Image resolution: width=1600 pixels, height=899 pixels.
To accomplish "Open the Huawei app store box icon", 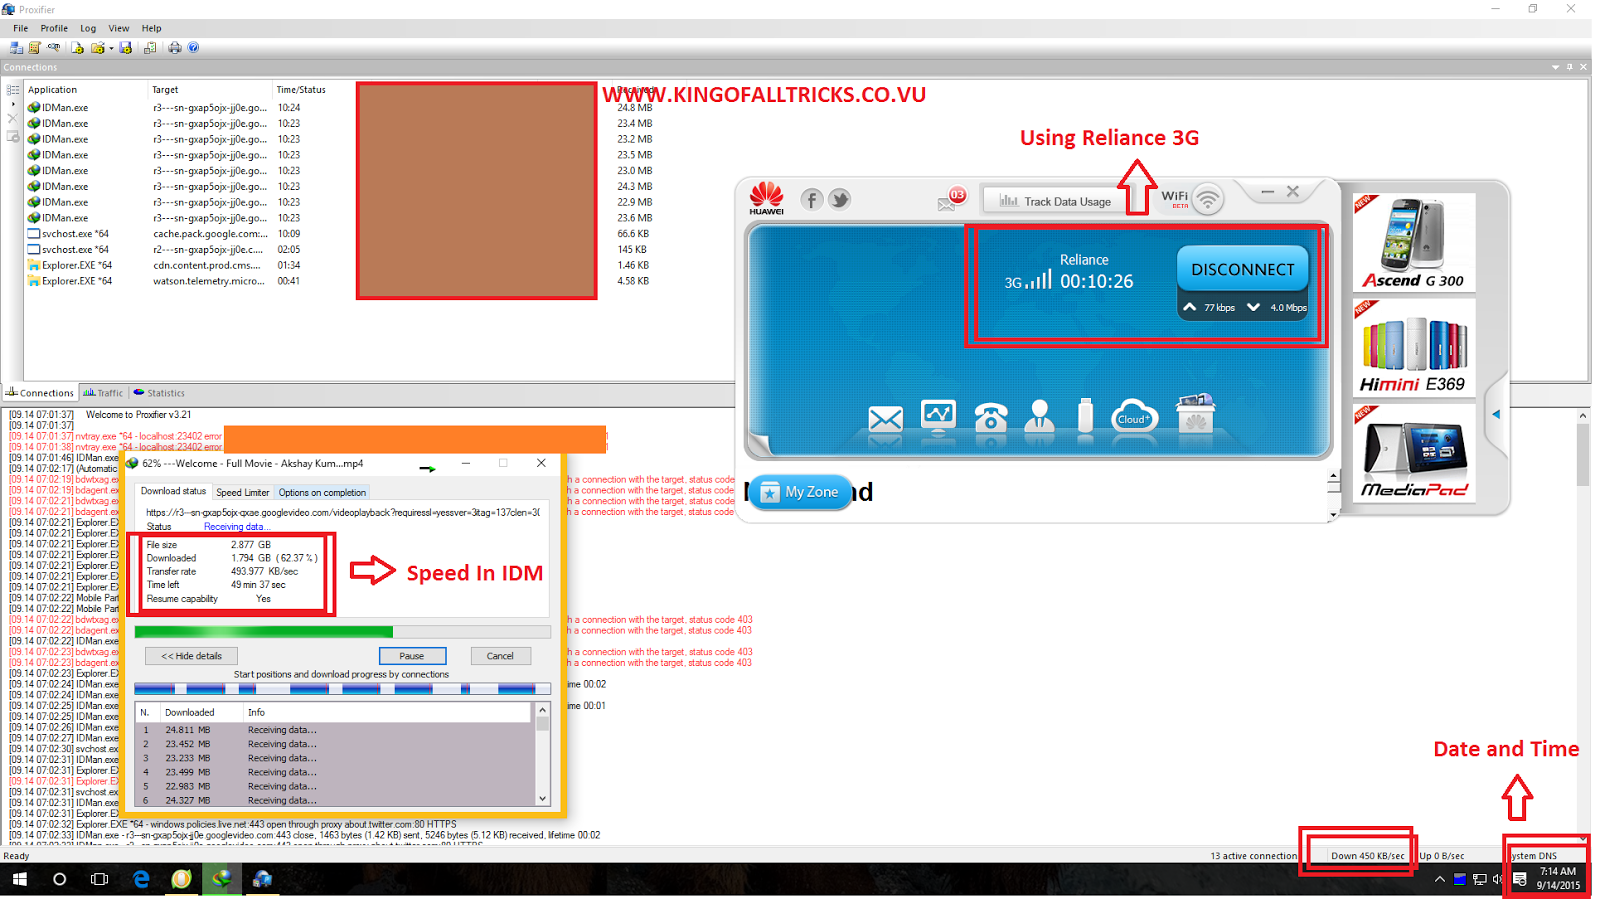I will 1195,413.
